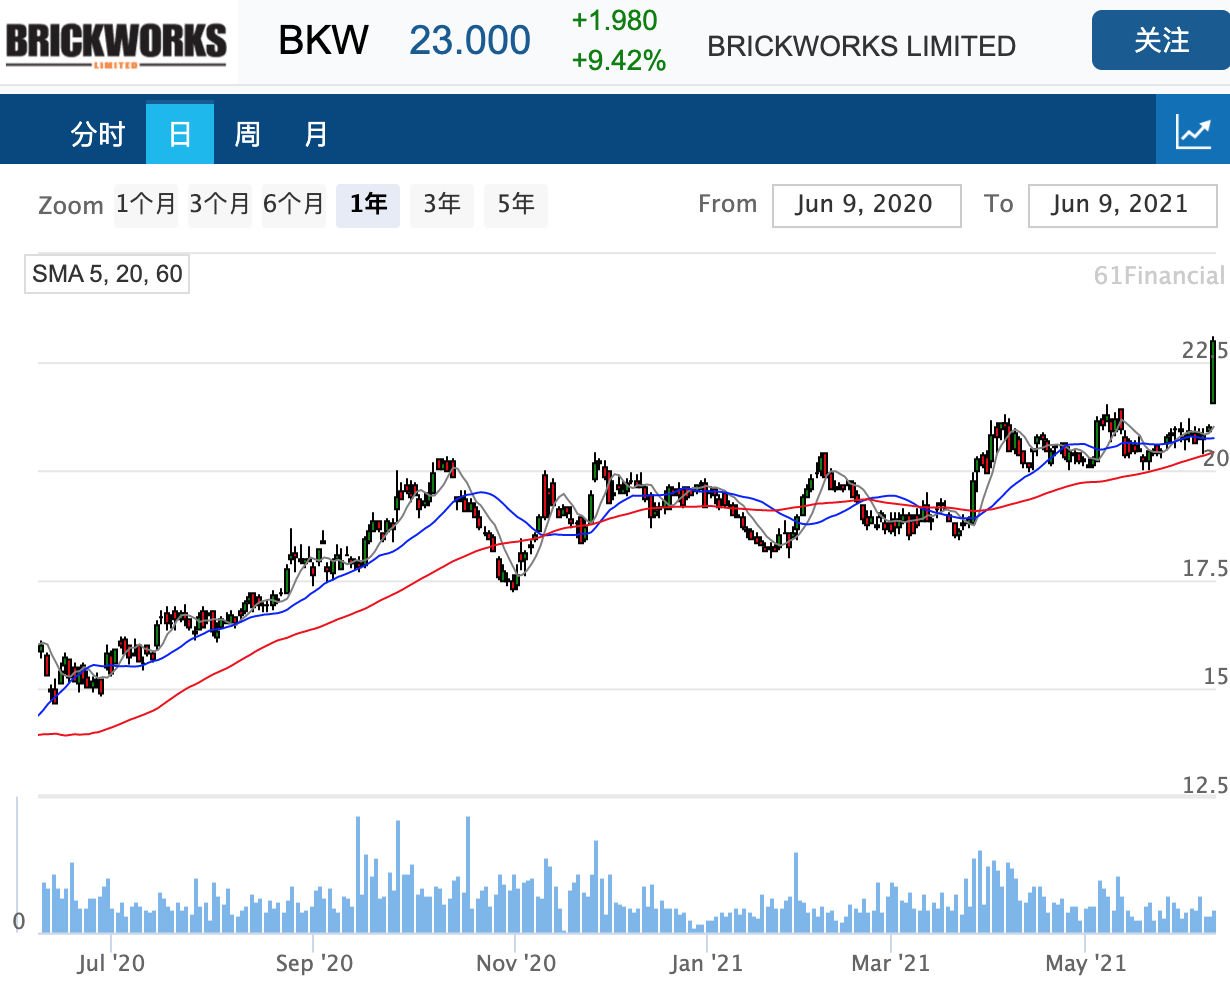This screenshot has width=1230, height=998.
Task: Click the +9.42% change percentage
Action: pos(619,61)
